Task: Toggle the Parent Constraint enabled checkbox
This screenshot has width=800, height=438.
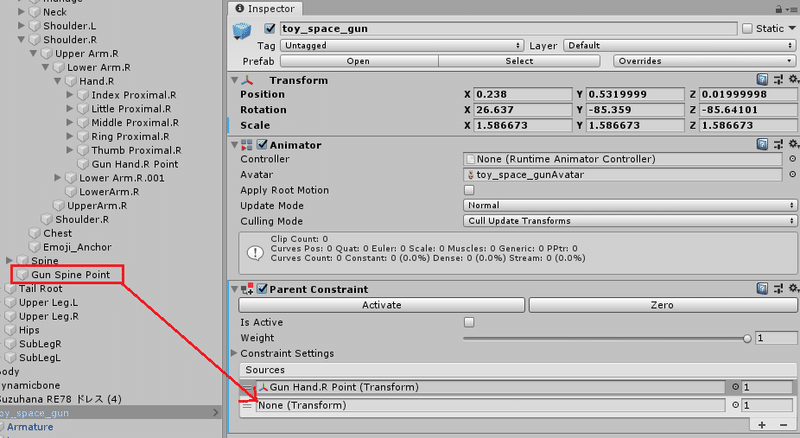Action: (x=262, y=289)
